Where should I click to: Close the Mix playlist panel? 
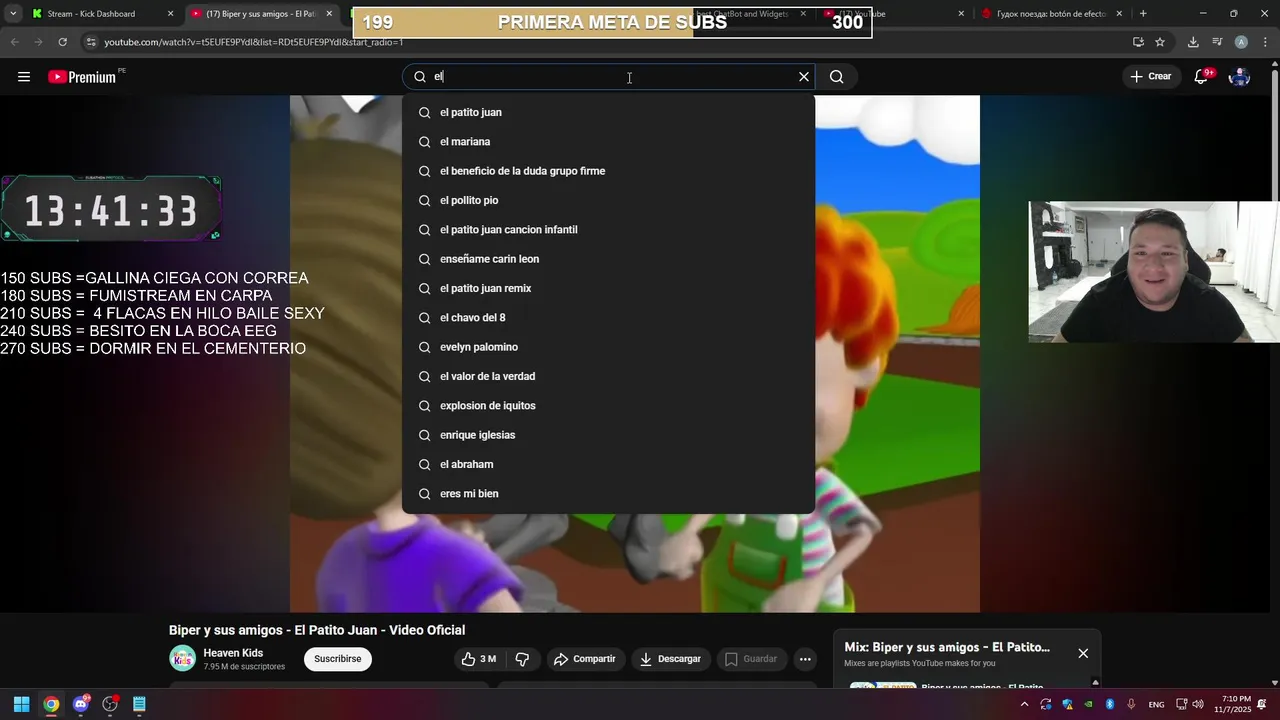[x=1083, y=653]
